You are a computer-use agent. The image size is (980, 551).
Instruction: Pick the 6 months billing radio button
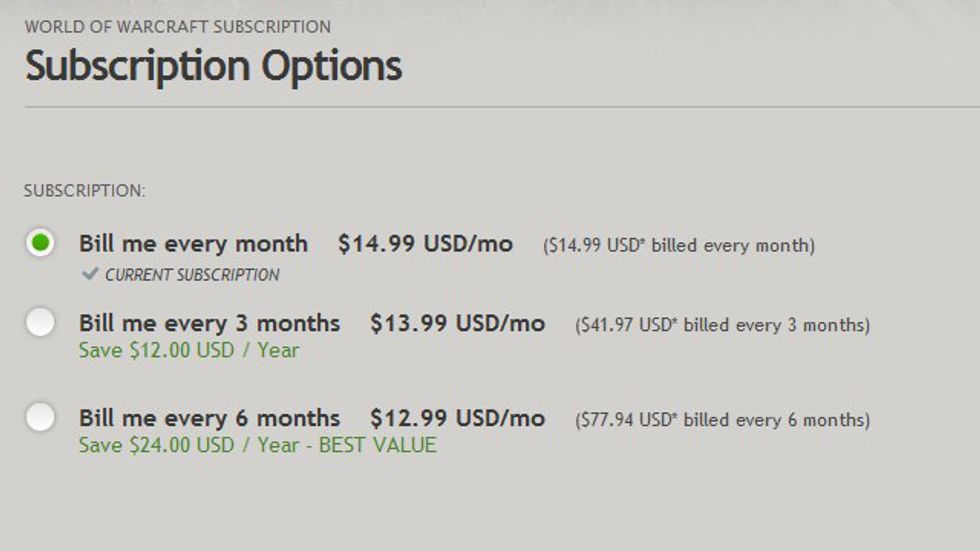(x=40, y=417)
